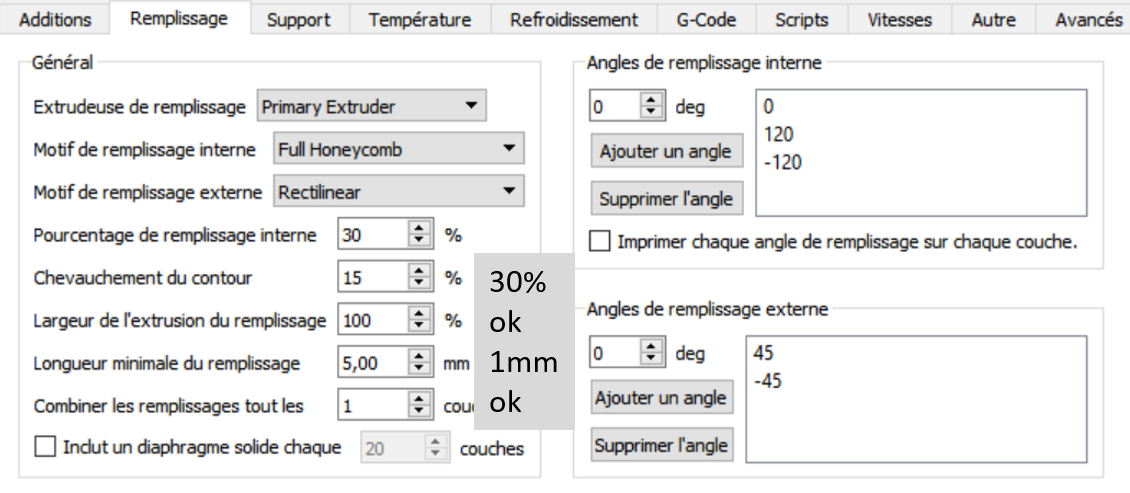The height and width of the screenshot is (493, 1130).
Task: Open the Température tab
Action: click(420, 20)
